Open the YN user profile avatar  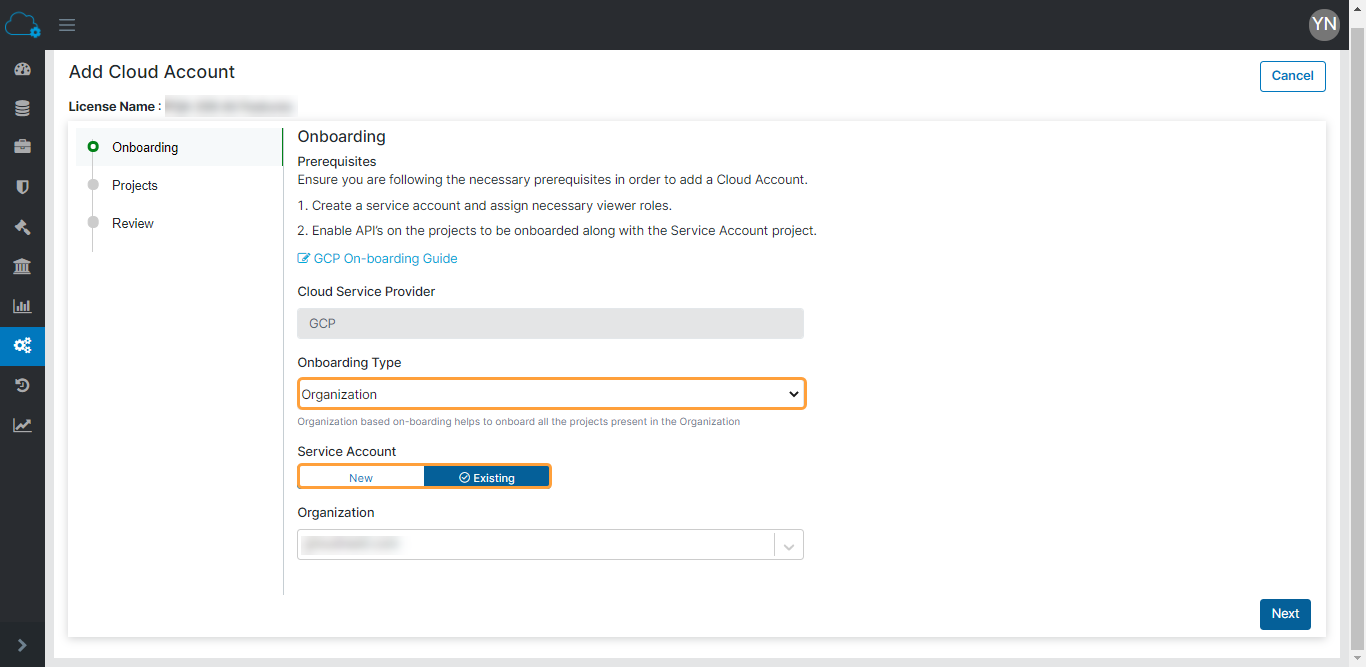tap(1323, 24)
